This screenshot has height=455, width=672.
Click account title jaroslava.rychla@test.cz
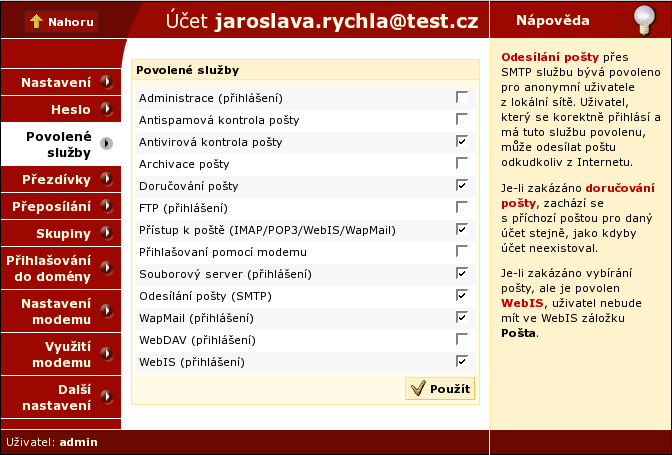(346, 21)
